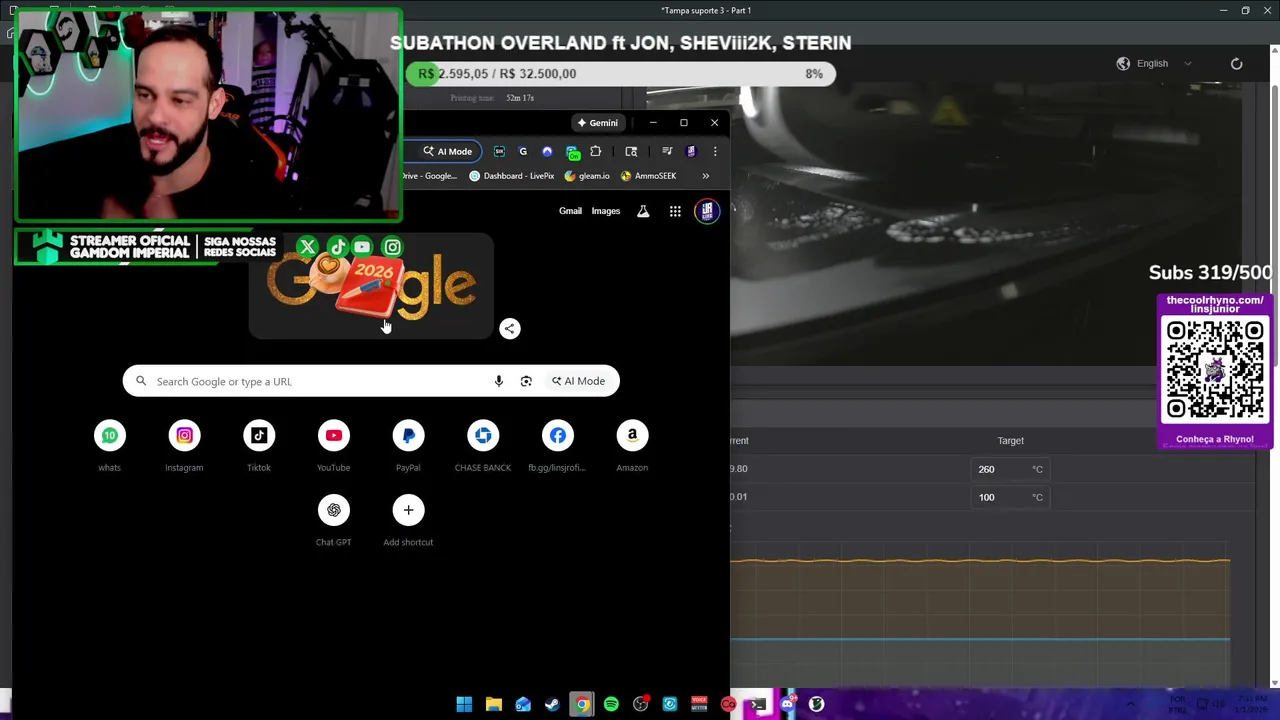Click the Google 2026 doodle

click(371, 286)
